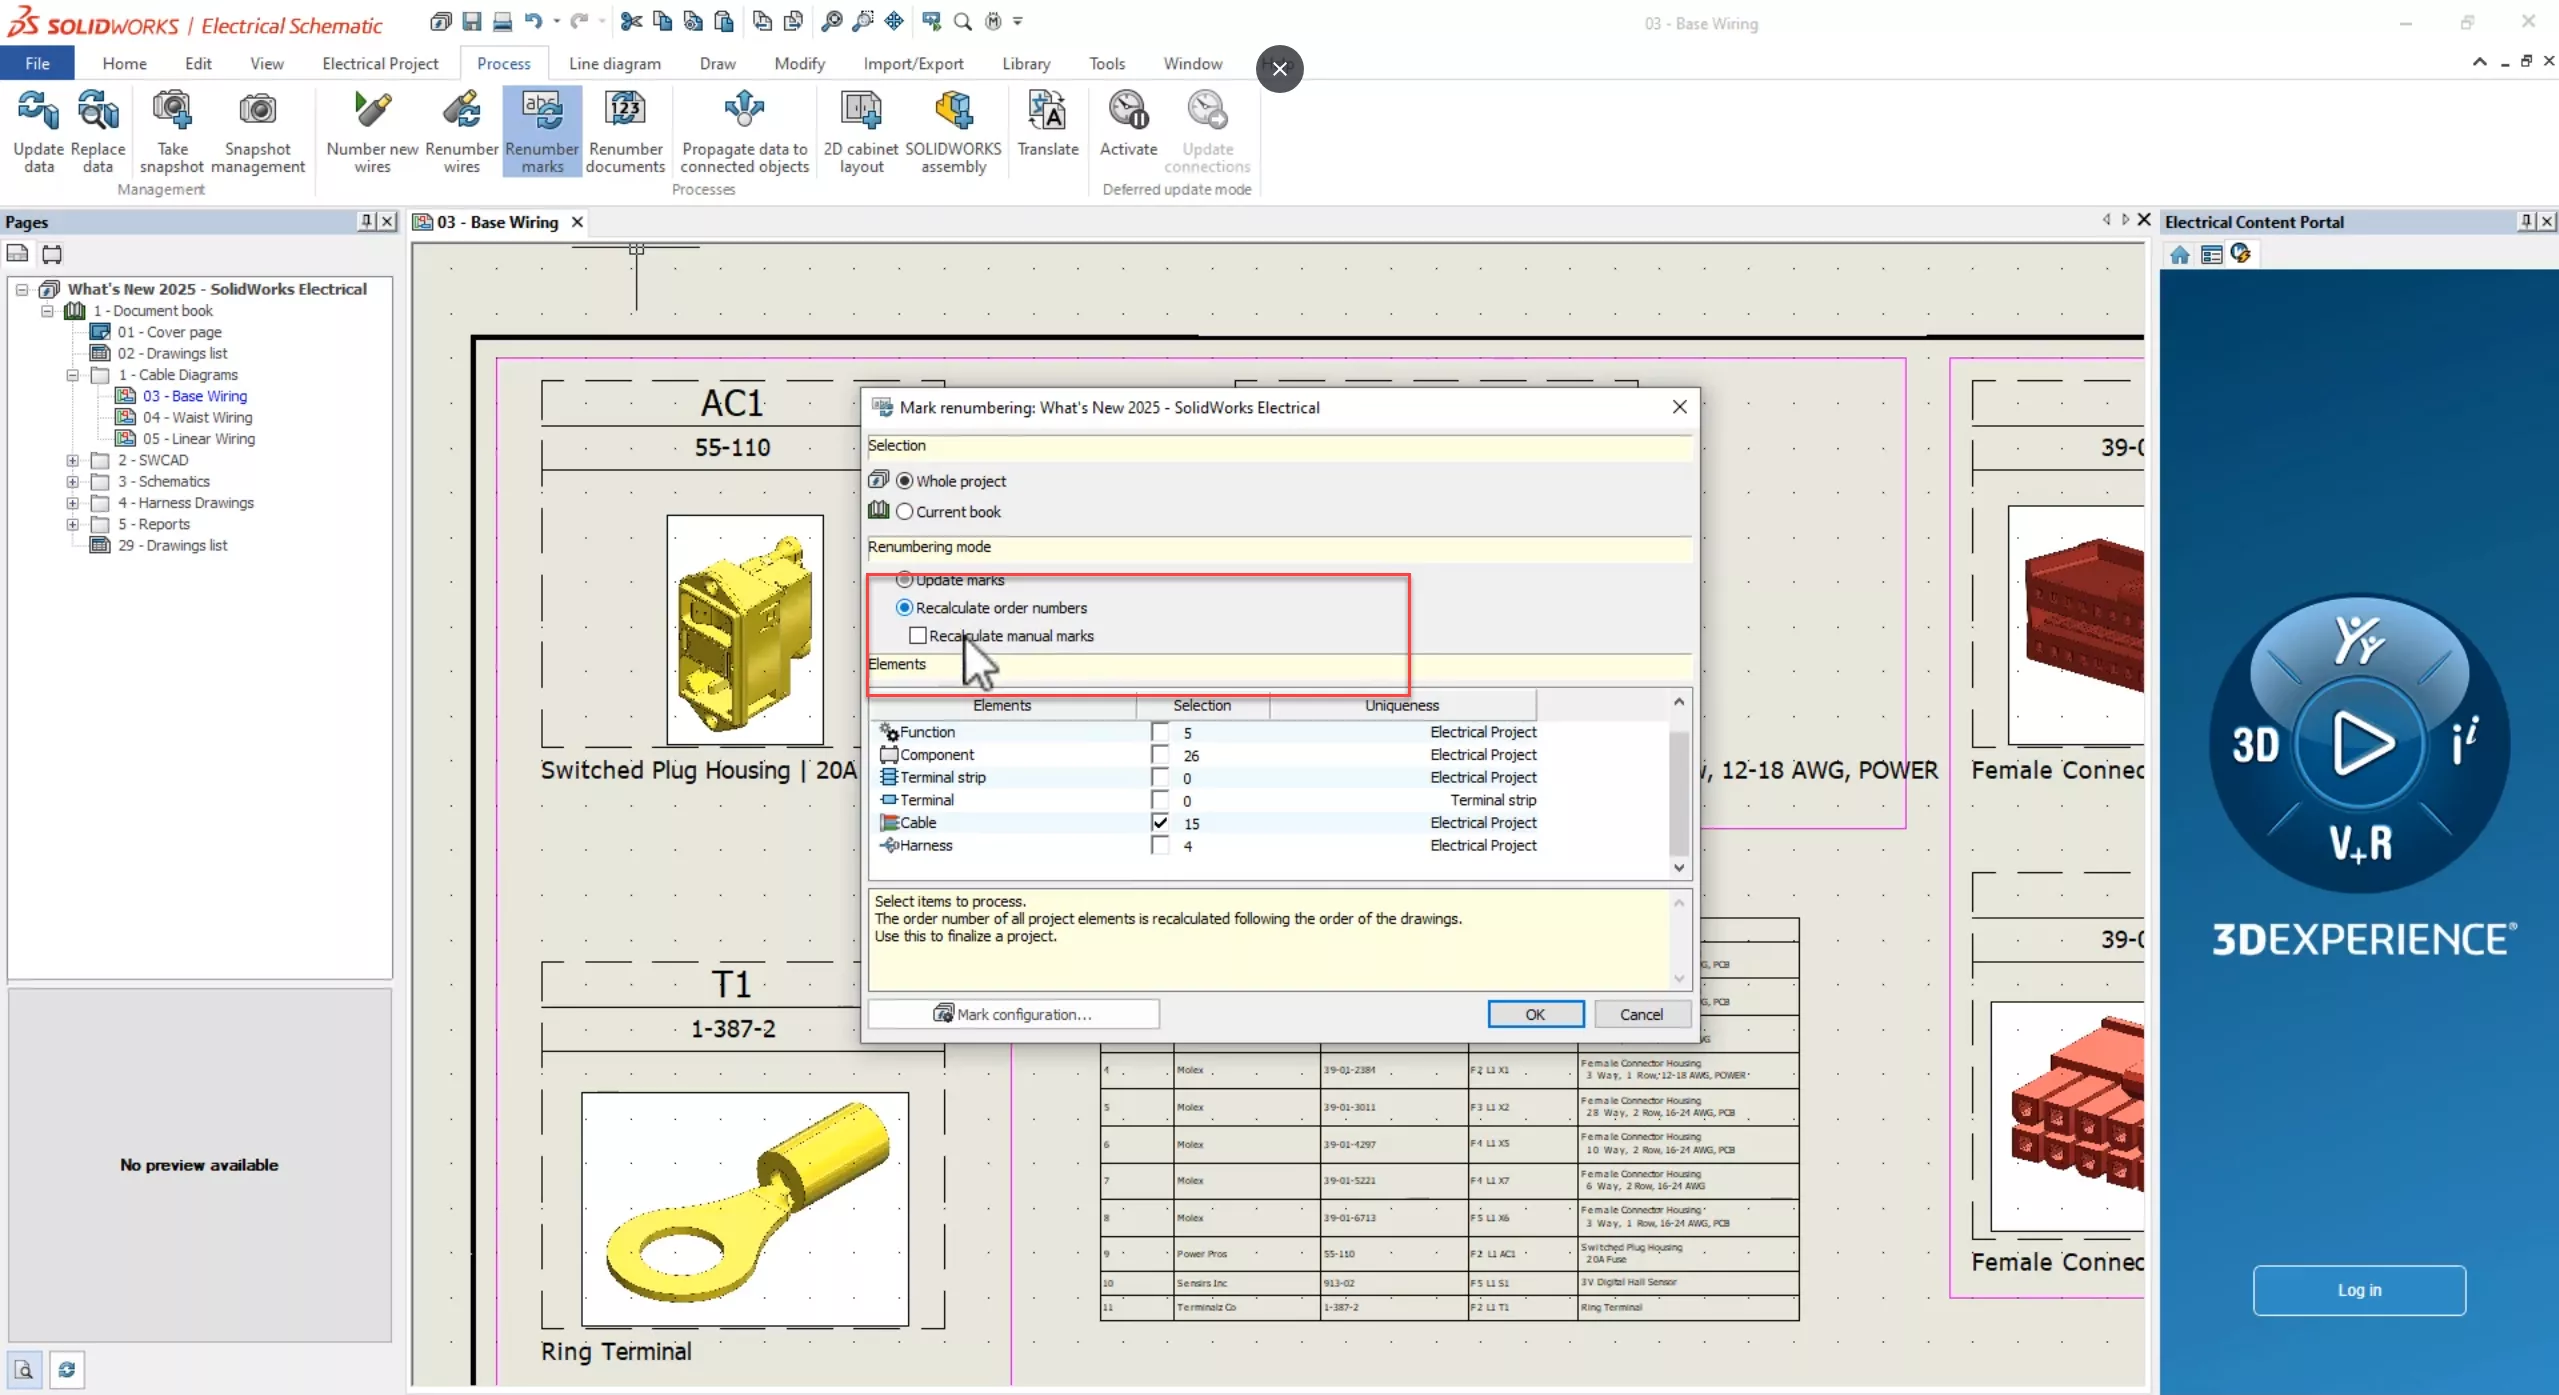Image resolution: width=2559 pixels, height=1395 pixels.
Task: Click the Elements list scrollbar thumb
Action: [x=1679, y=792]
